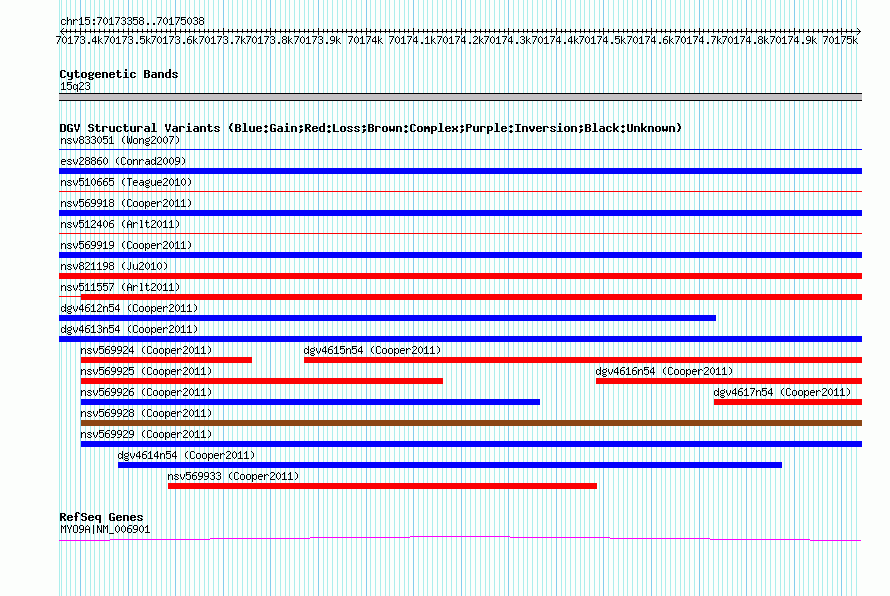Open the dgv4616n54 (Cooper2011) label
Screen dimensions: 890x596
[664, 371]
